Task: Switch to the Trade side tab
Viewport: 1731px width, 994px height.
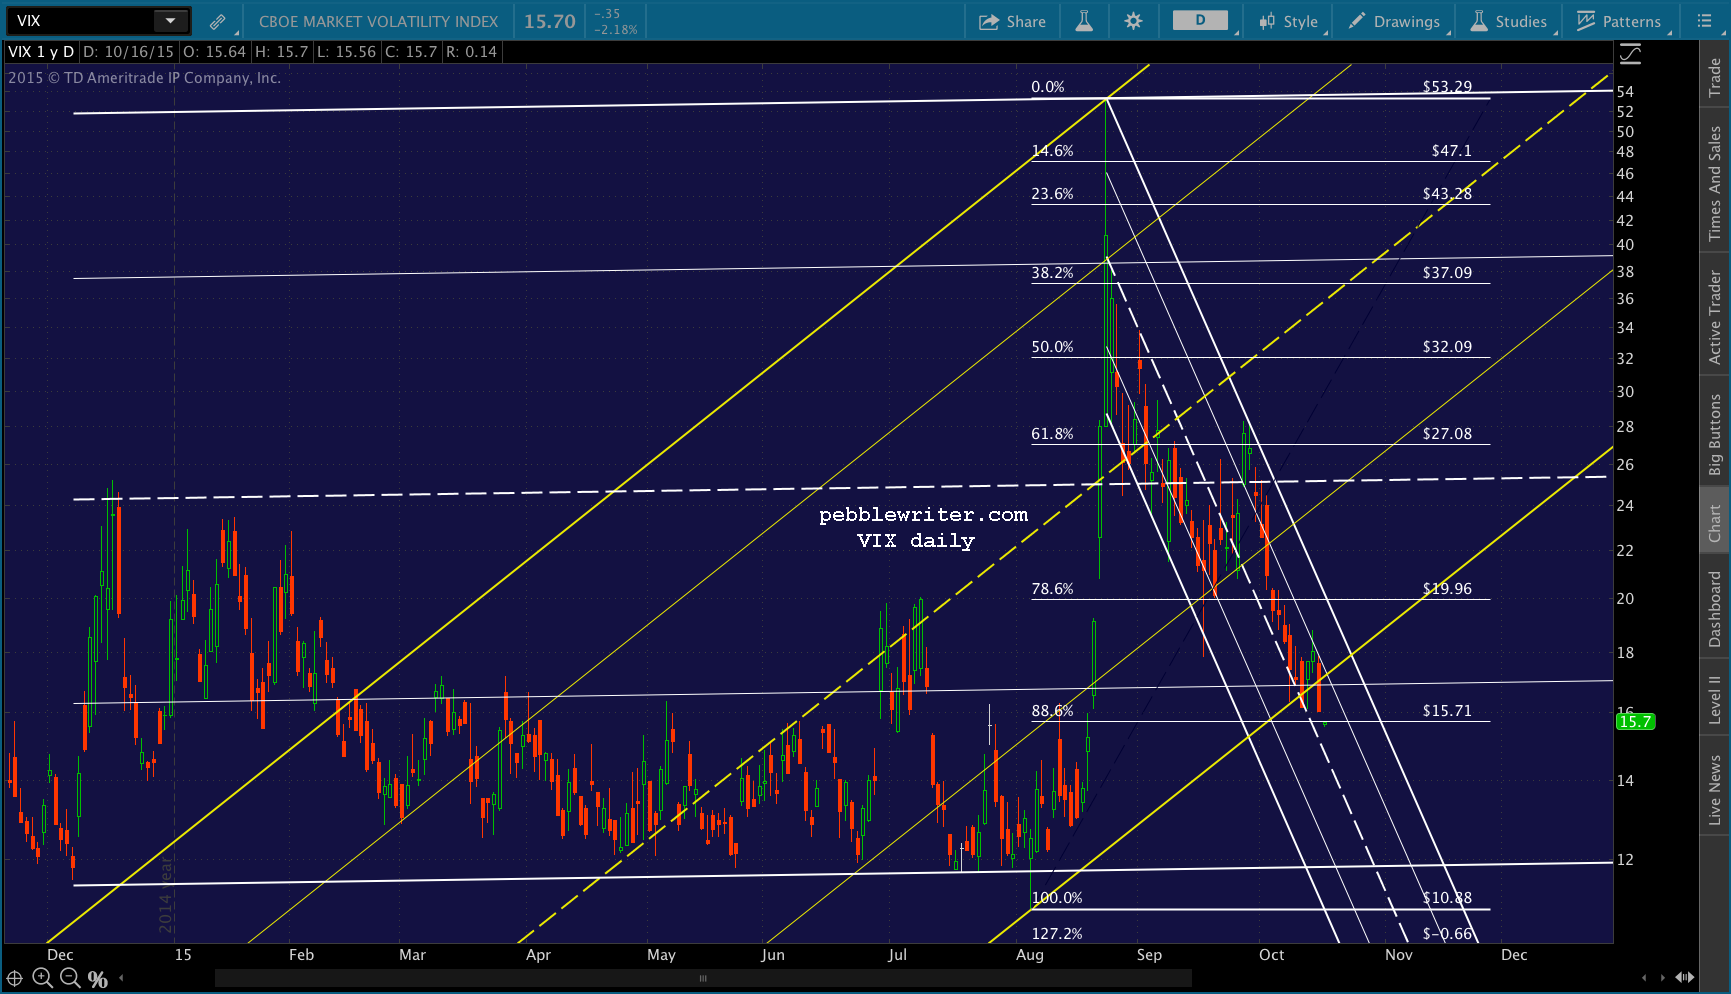Action: [1715, 78]
